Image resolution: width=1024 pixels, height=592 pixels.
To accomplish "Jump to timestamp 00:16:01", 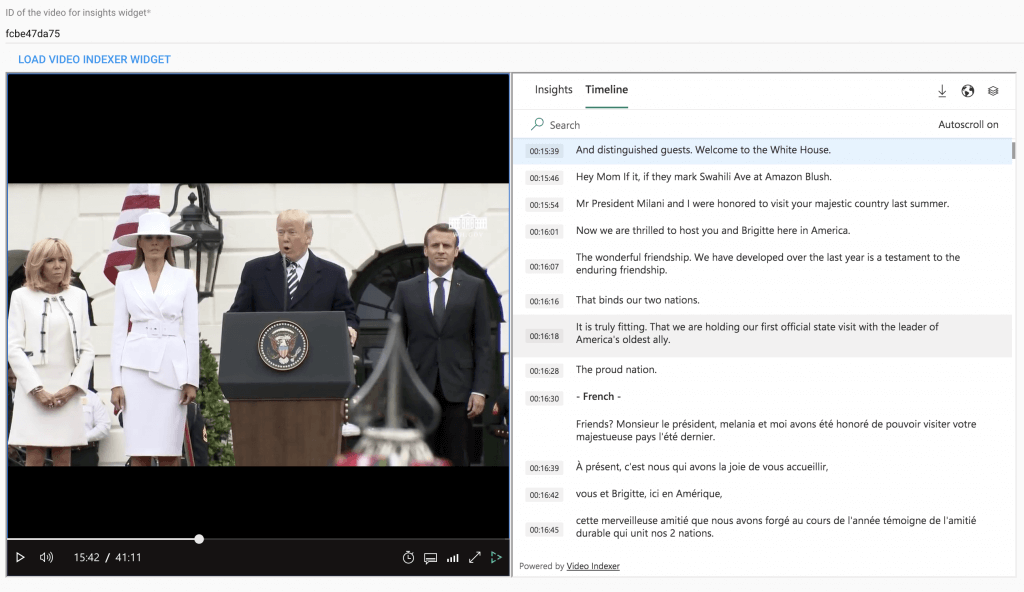I will [544, 231].
